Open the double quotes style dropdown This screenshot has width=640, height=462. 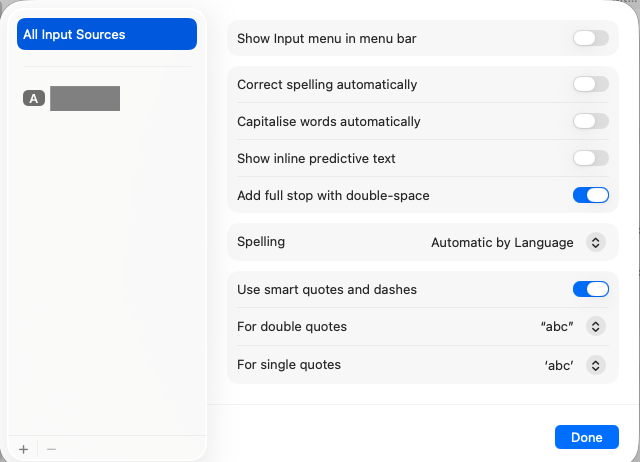(571, 327)
